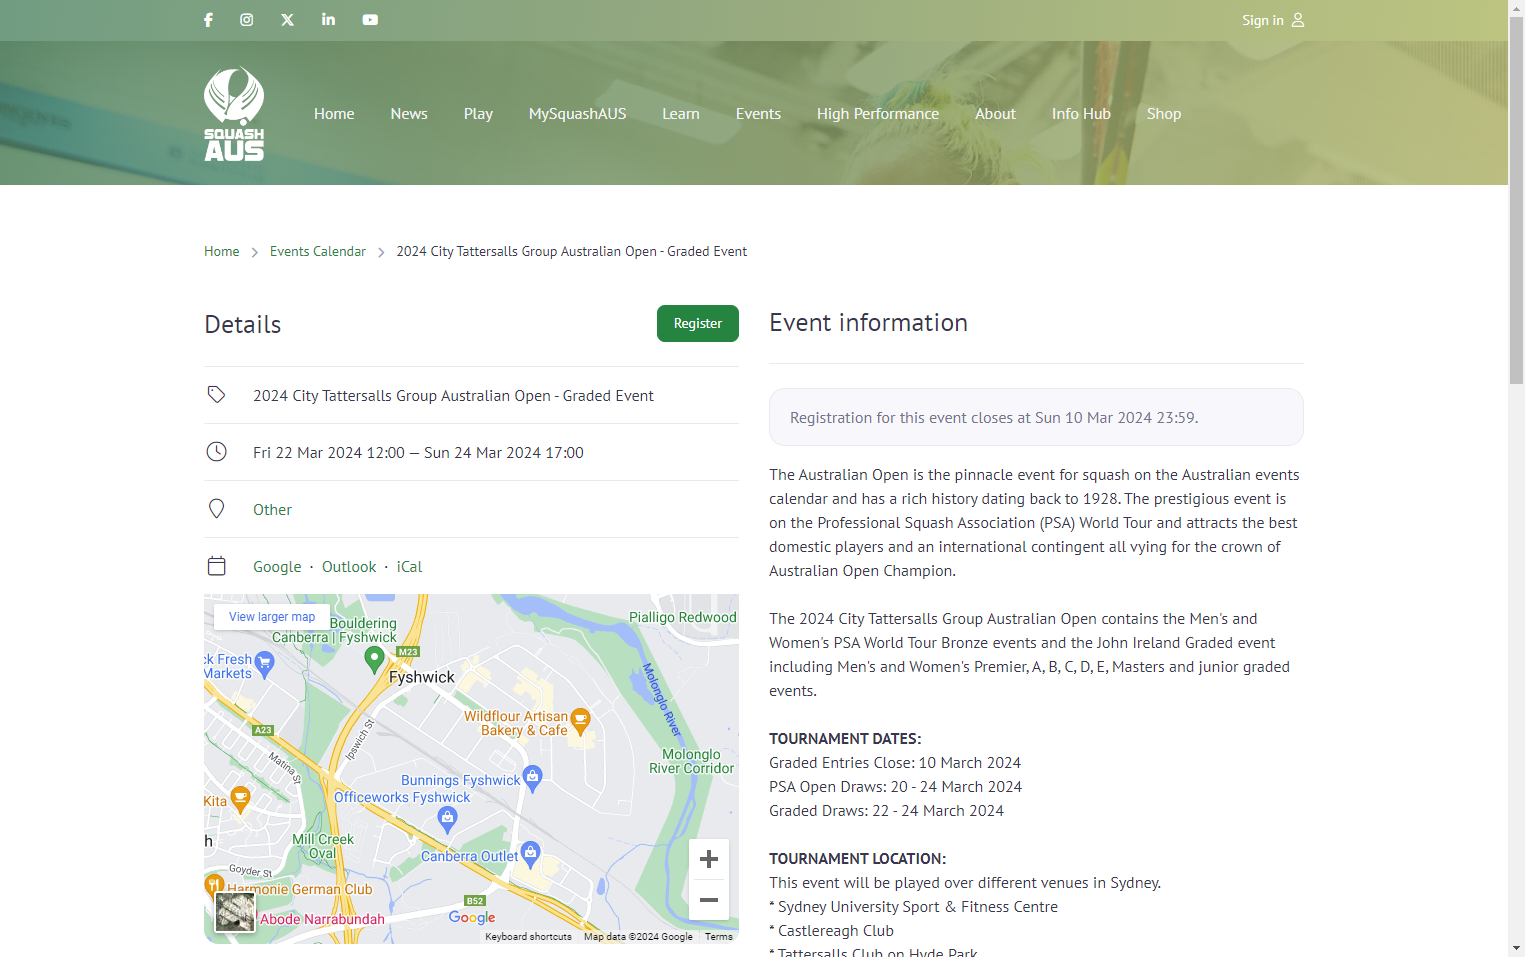Image resolution: width=1525 pixels, height=957 pixels.
Task: Click the Fresh Markets shopping pin
Action: pyautogui.click(x=264, y=664)
